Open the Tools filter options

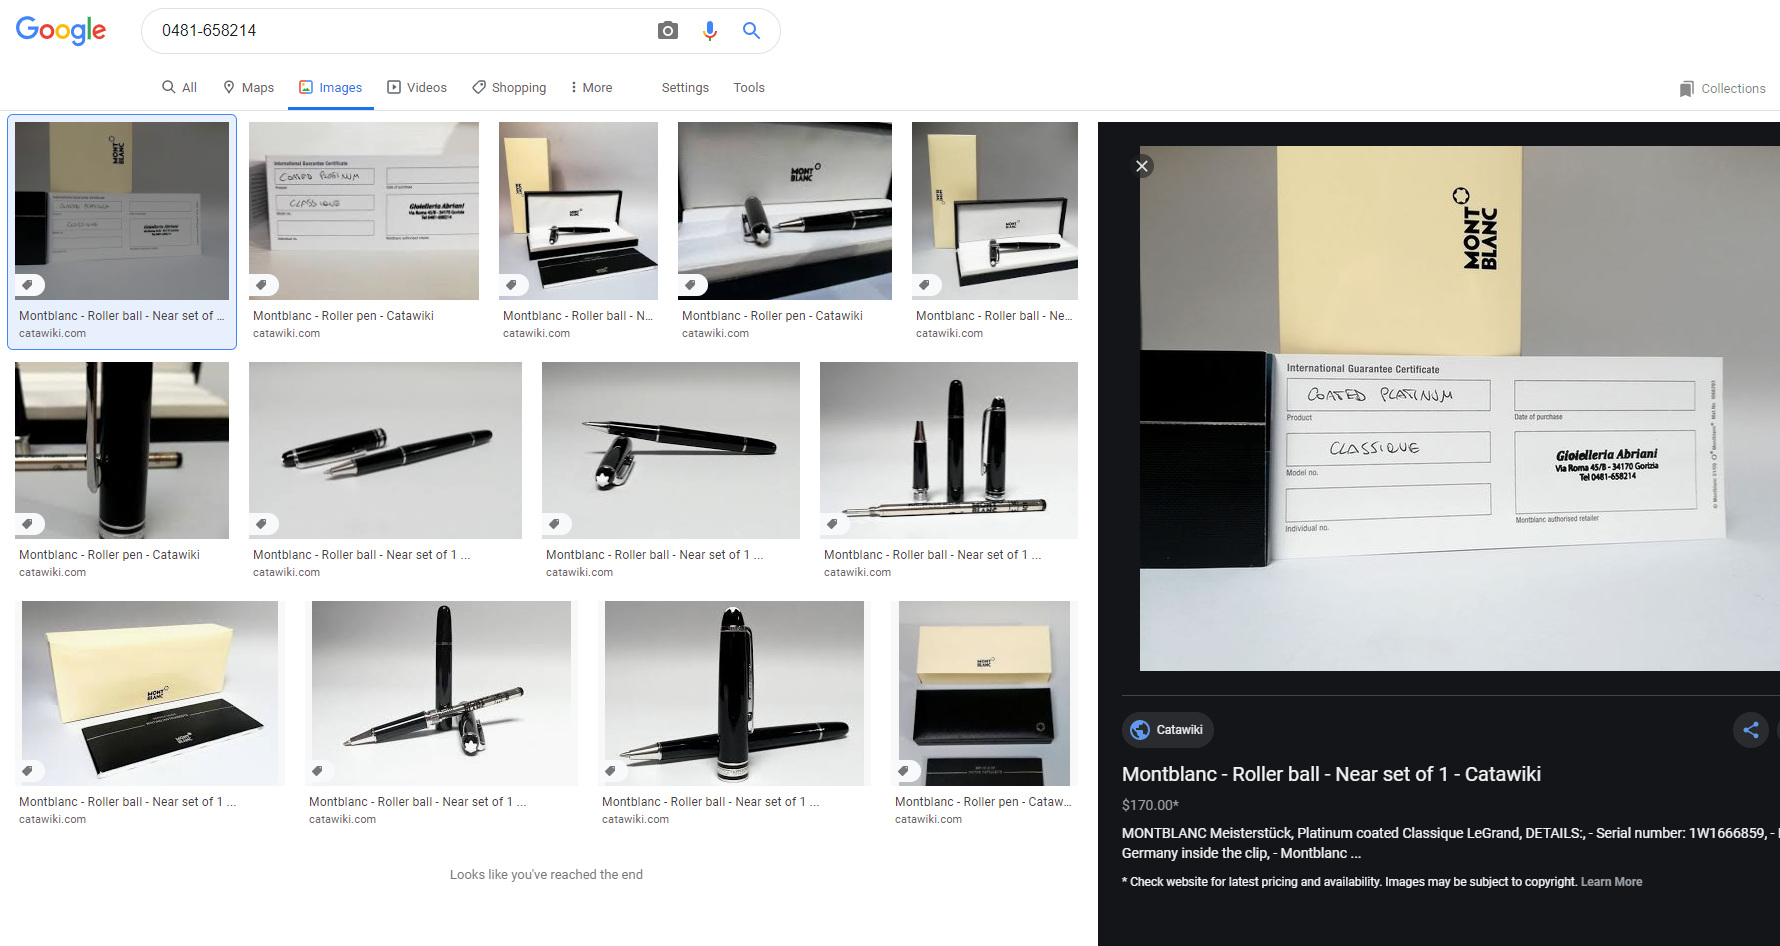coord(748,88)
